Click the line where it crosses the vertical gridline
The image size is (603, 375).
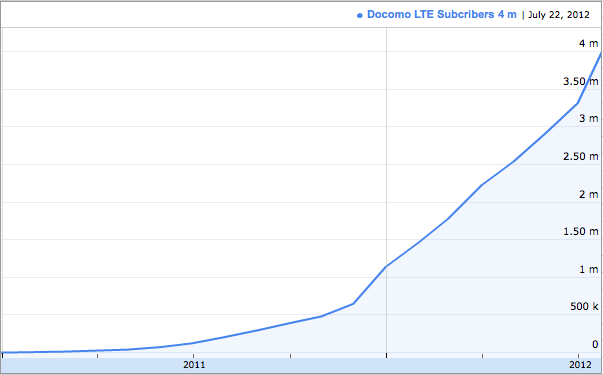click(386, 267)
